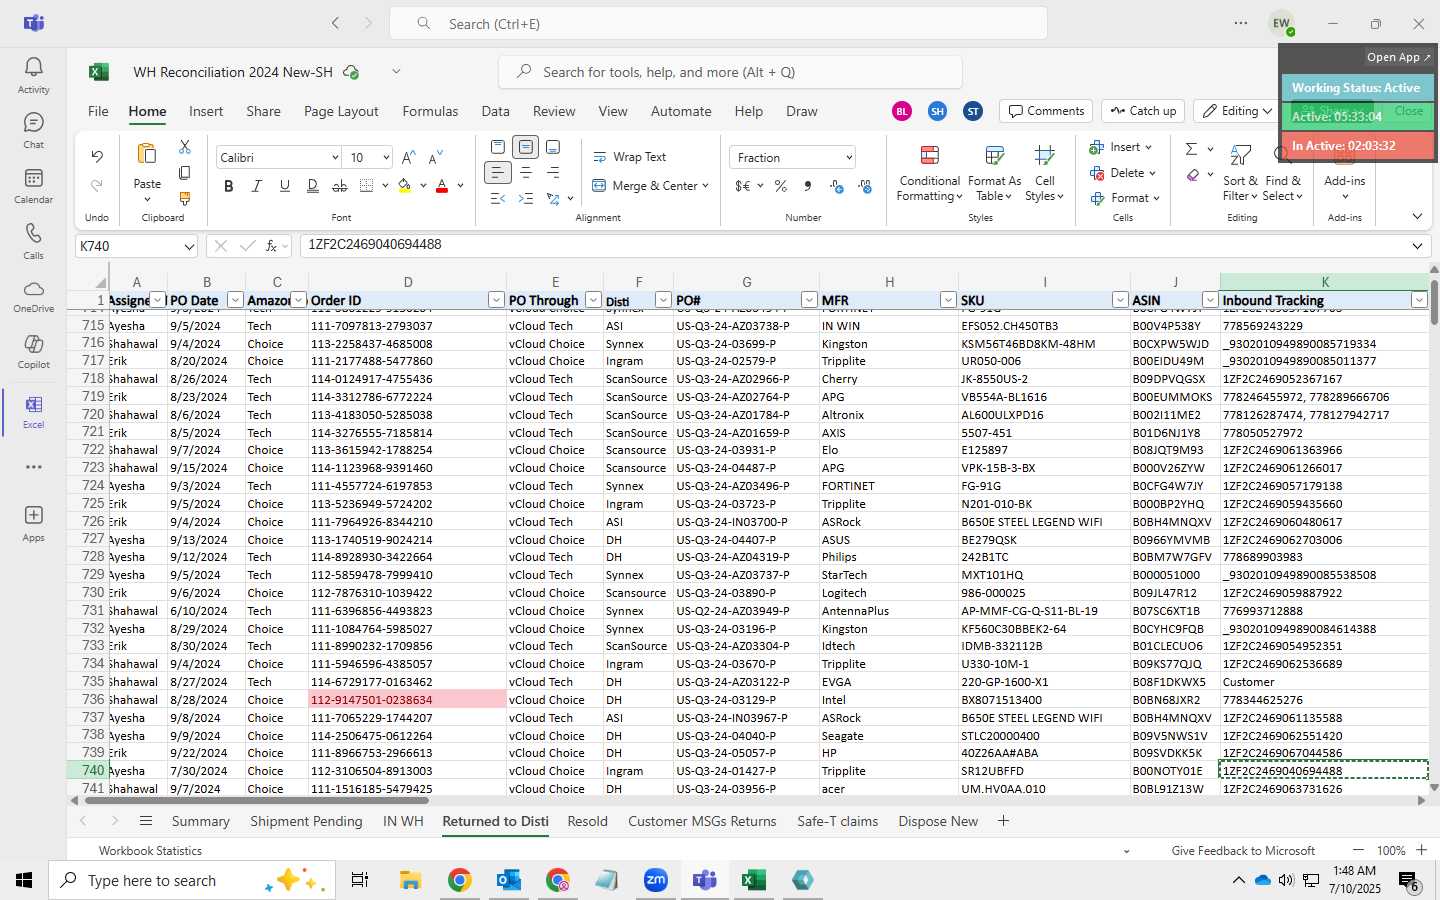Insert function with the fx button
Image resolution: width=1440 pixels, height=900 pixels.
click(271, 246)
